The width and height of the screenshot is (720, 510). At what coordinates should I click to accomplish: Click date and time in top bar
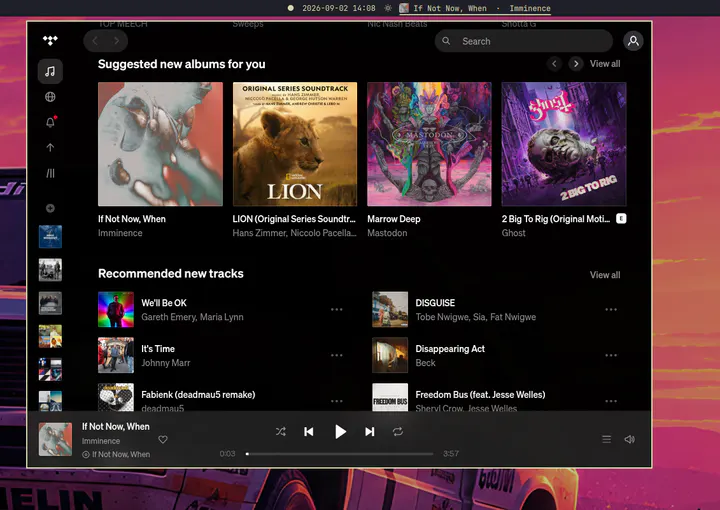[x=338, y=8]
